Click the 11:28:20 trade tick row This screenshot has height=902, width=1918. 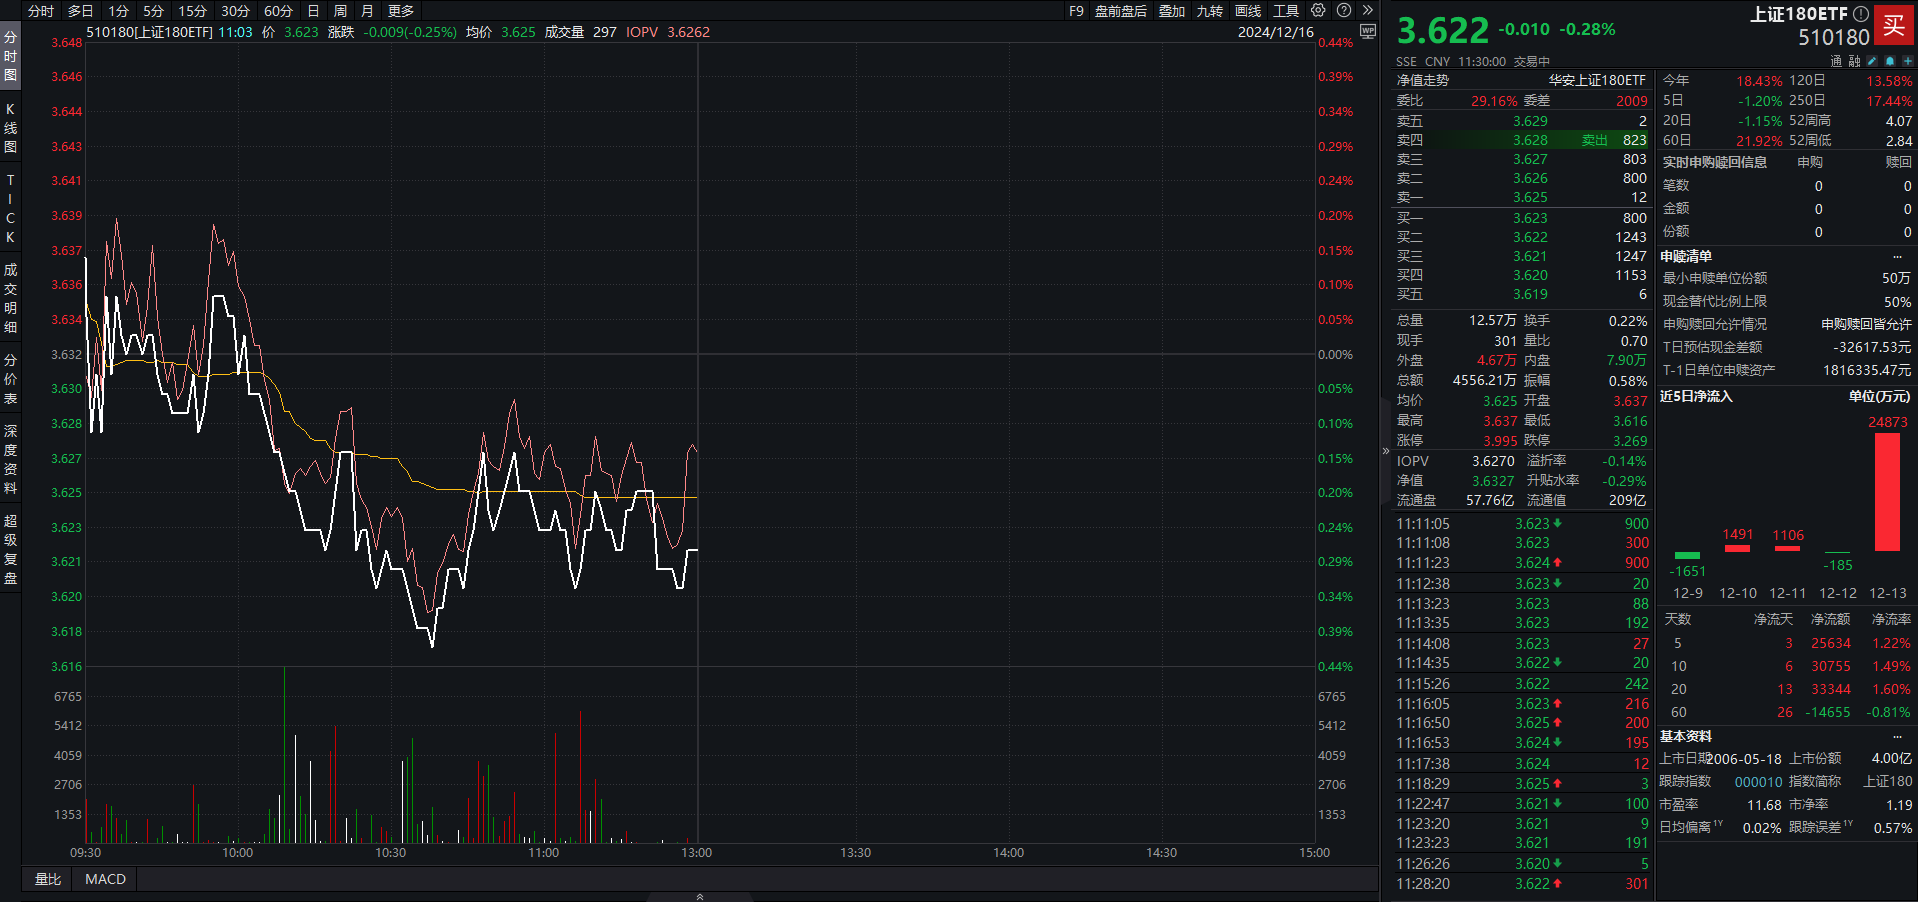tap(1521, 884)
